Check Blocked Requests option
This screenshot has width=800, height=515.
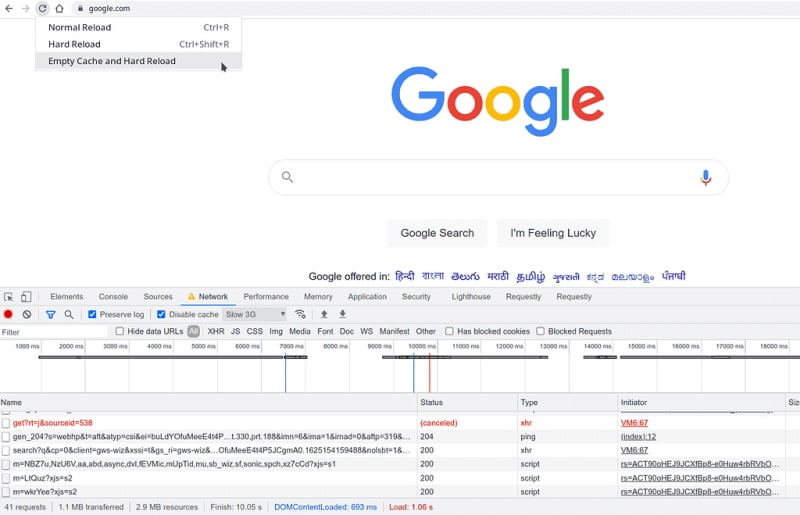tap(540, 331)
